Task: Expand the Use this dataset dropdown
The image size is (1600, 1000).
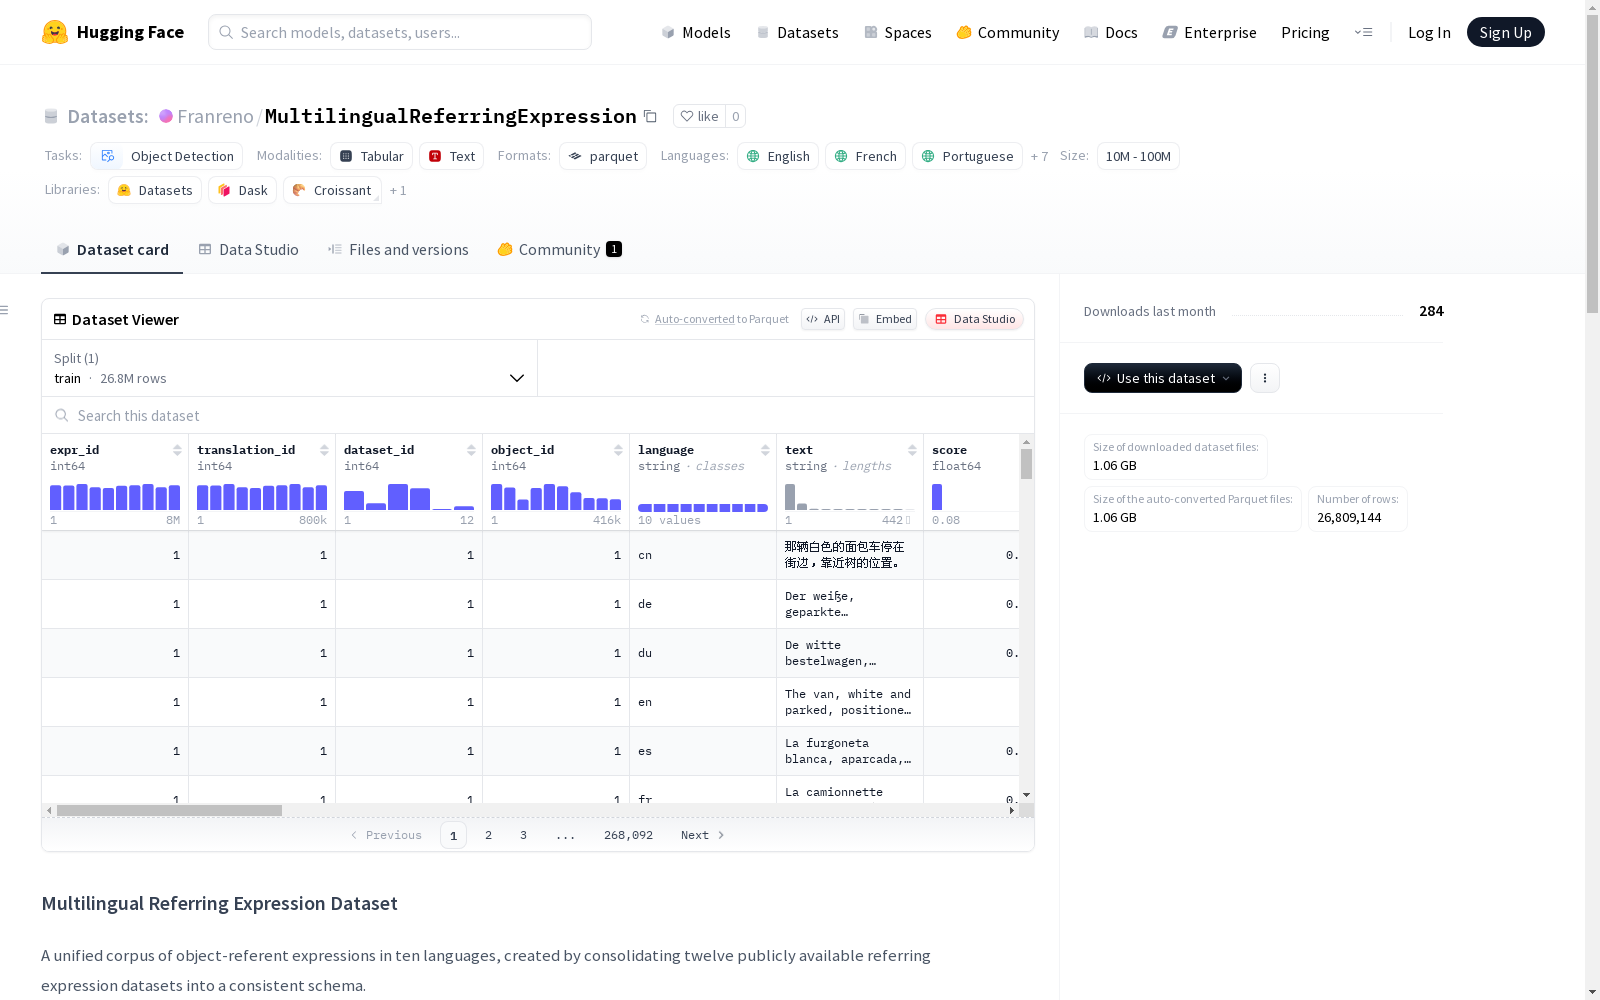Action: [1163, 378]
